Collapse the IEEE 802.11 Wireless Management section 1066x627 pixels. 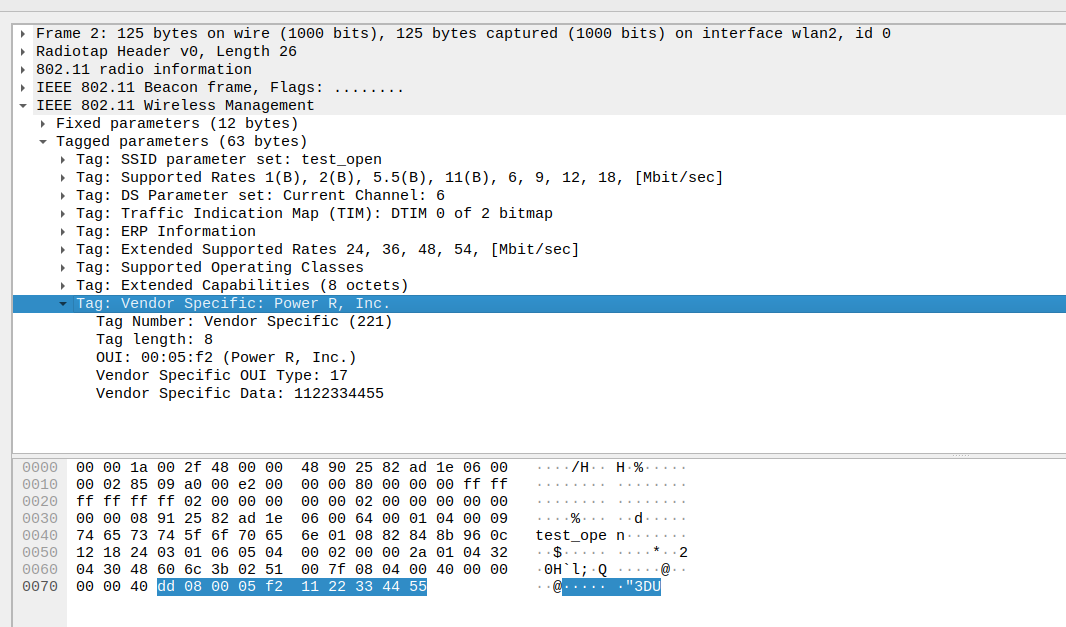(x=23, y=106)
